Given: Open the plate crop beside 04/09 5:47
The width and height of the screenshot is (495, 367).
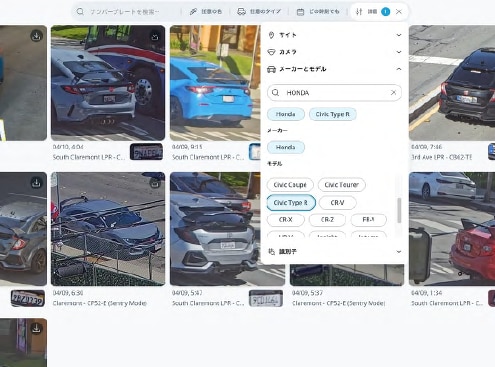Looking at the screenshot, I should tap(266, 298).
